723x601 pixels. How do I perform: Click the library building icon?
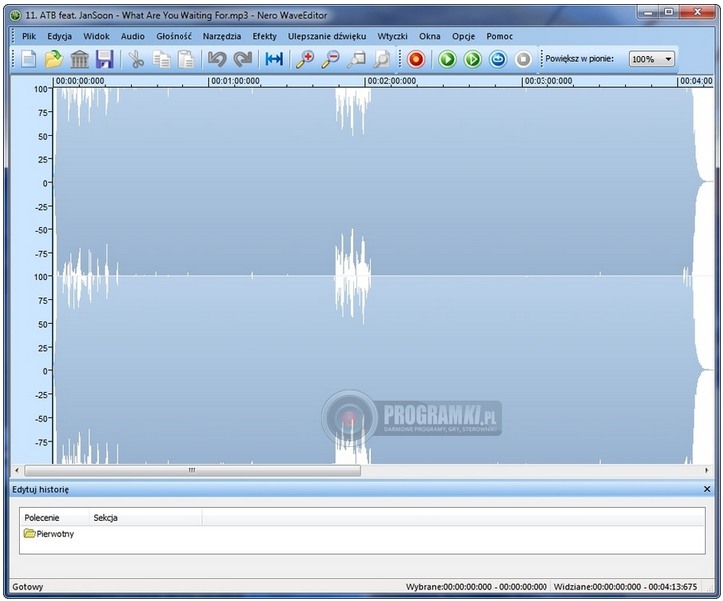click(79, 60)
